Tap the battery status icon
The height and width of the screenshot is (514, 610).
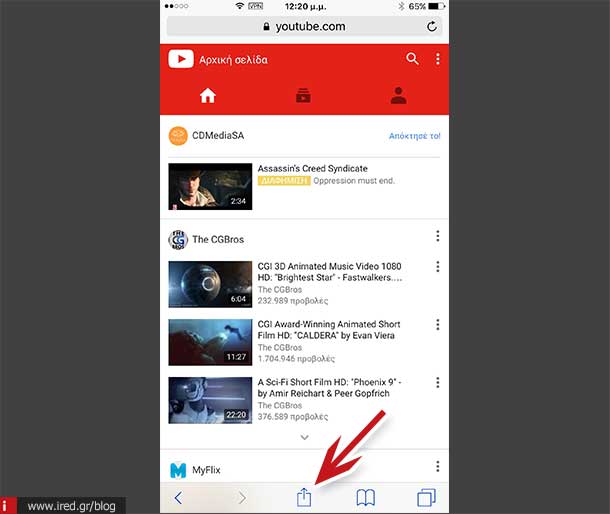tap(436, 6)
